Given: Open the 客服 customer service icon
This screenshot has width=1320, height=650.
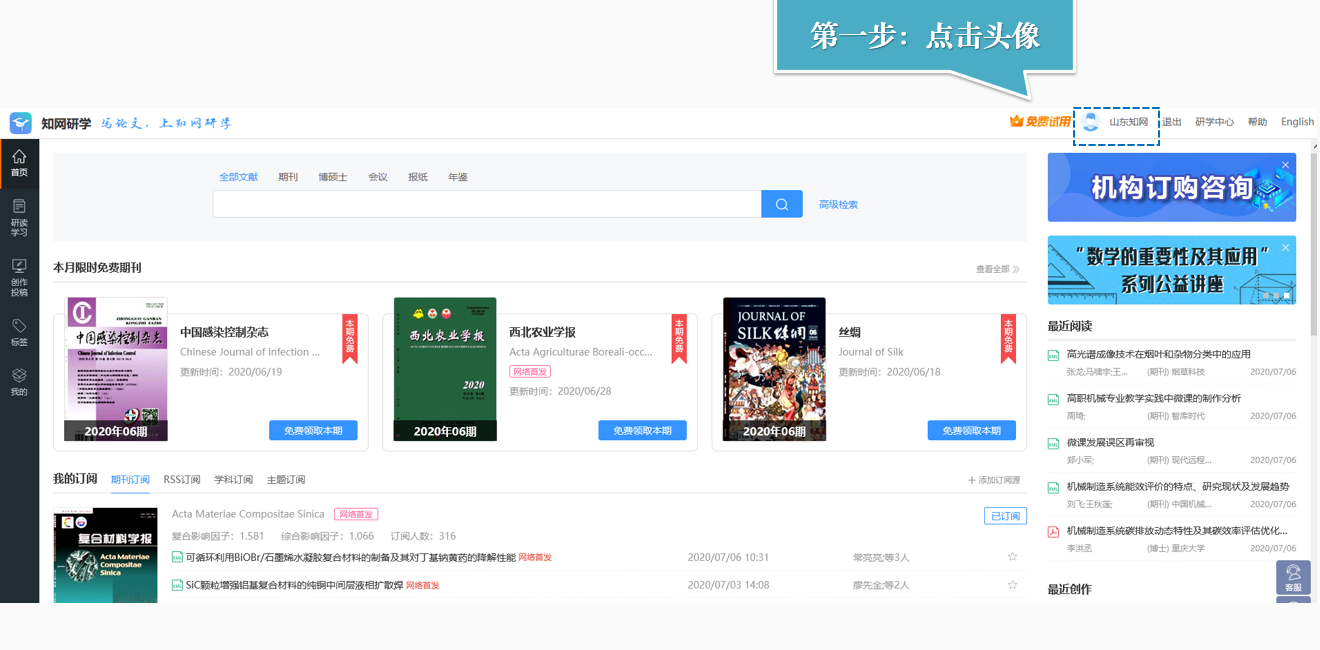Looking at the screenshot, I should [1293, 578].
